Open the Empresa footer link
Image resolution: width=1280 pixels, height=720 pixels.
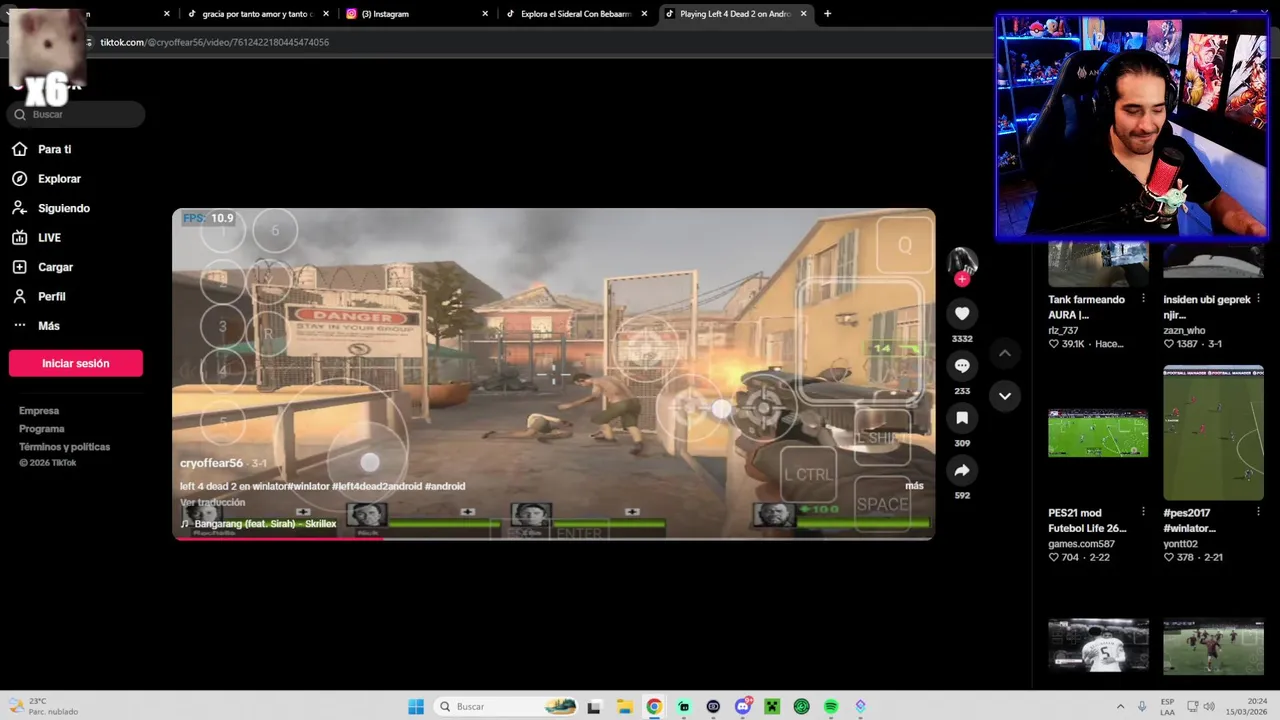coord(39,411)
